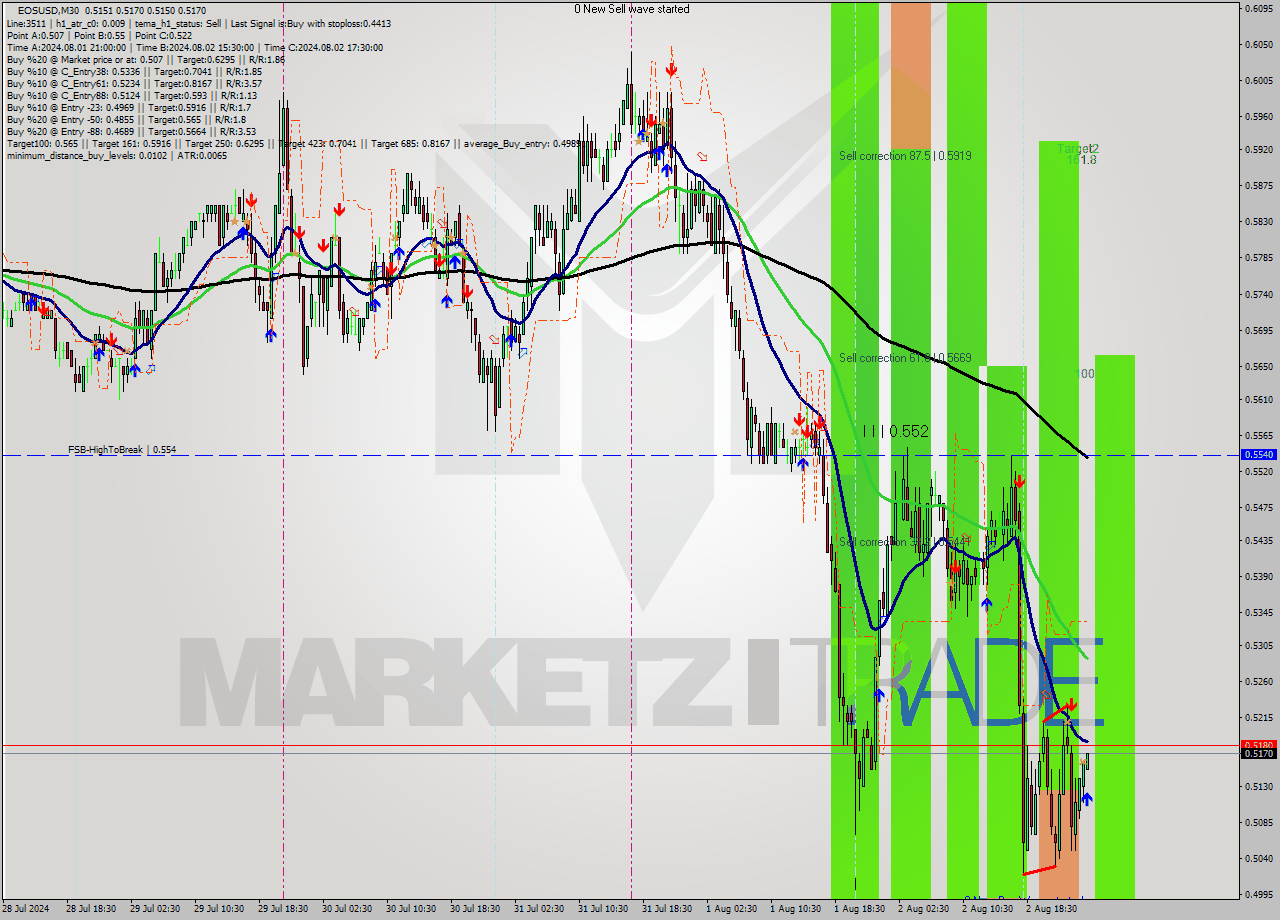Viewport: 1280px width, 920px height.
Task: Click the '161.8' Fibonacci label
Action: pos(1081,160)
